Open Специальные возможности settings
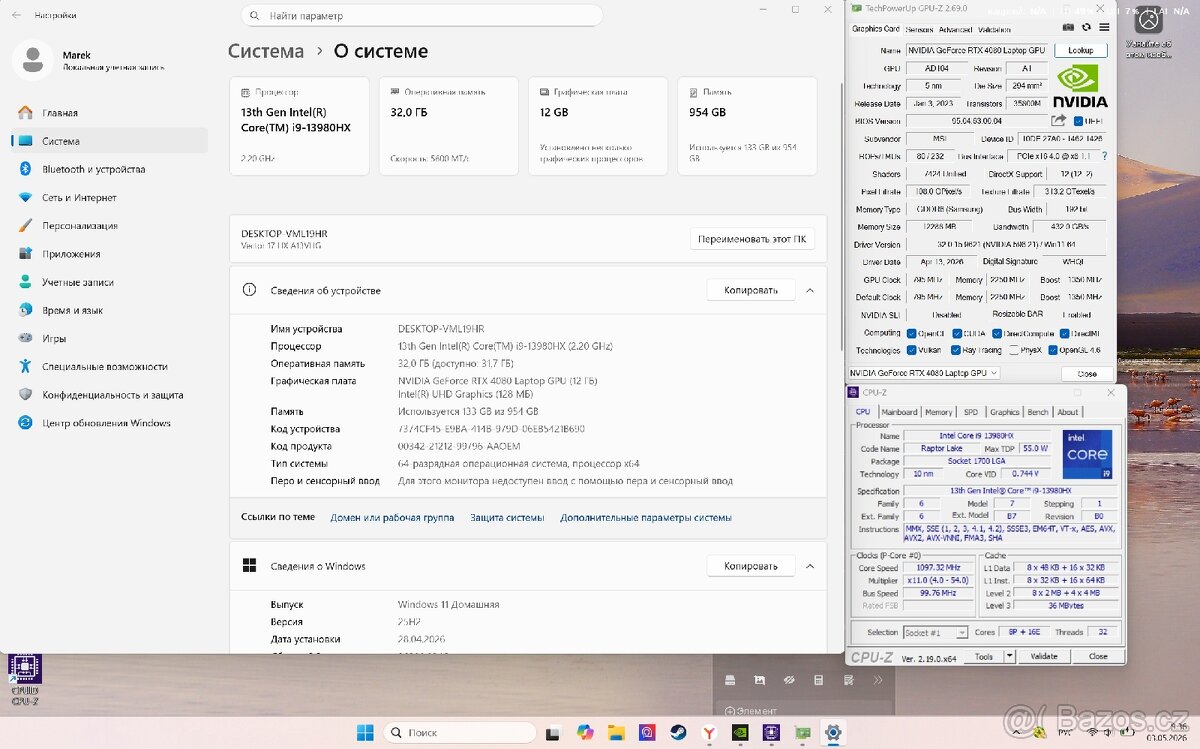The image size is (1200, 749). point(108,367)
